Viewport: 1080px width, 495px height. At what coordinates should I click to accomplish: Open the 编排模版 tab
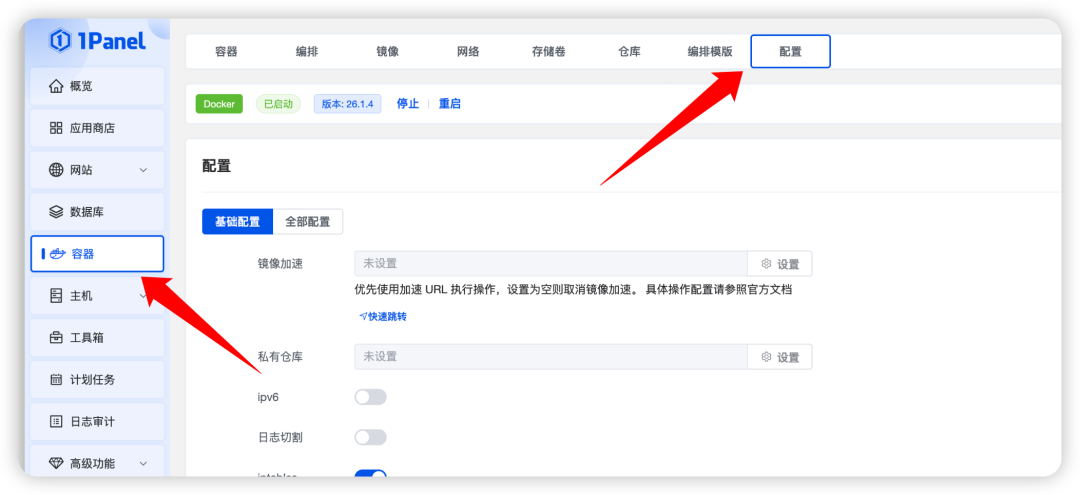click(x=710, y=52)
